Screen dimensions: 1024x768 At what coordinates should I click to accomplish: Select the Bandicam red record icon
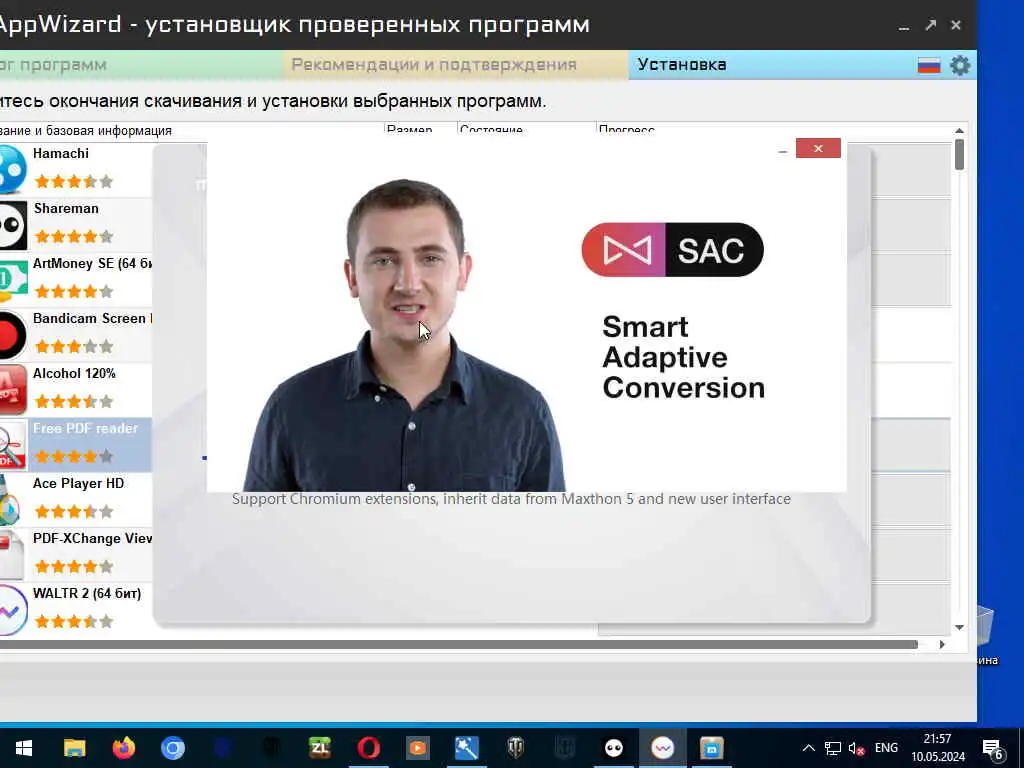pyautogui.click(x=12, y=336)
